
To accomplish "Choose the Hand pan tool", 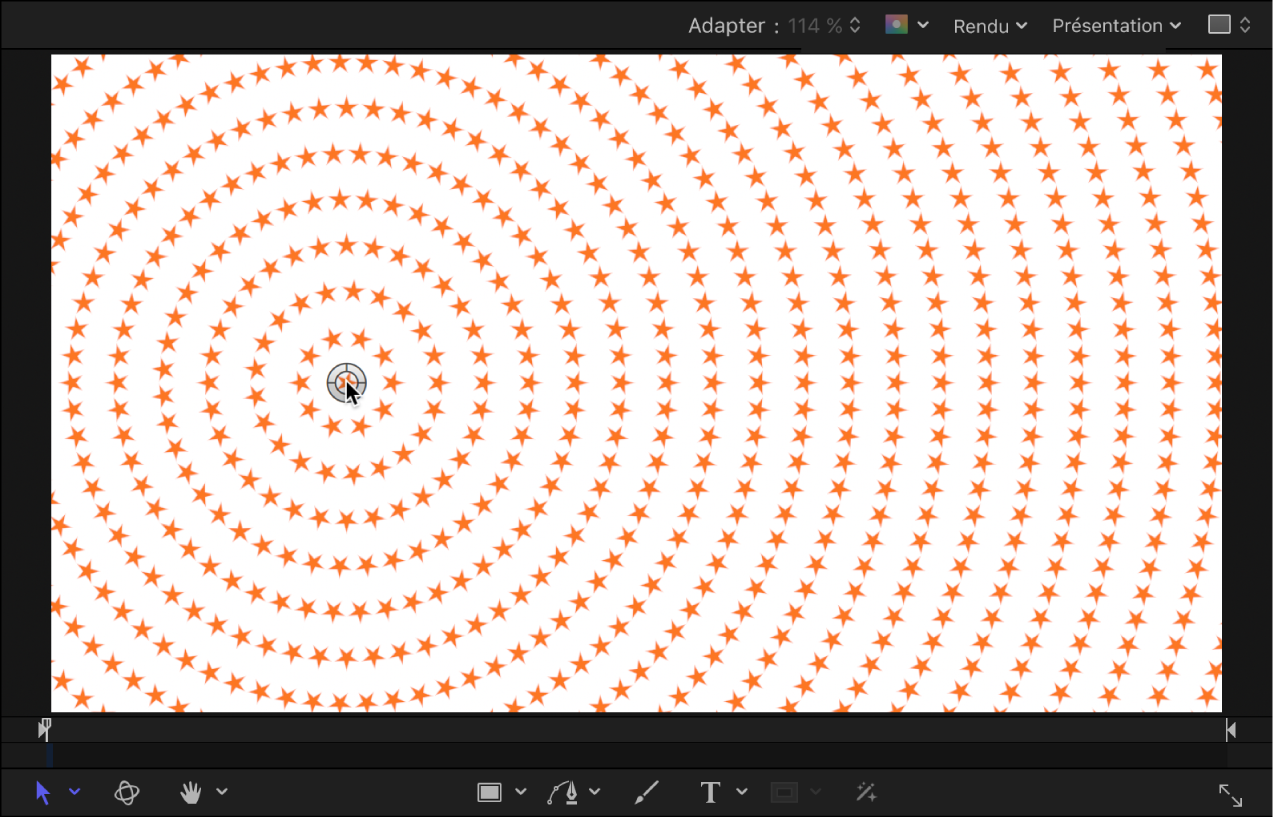I will pos(190,793).
